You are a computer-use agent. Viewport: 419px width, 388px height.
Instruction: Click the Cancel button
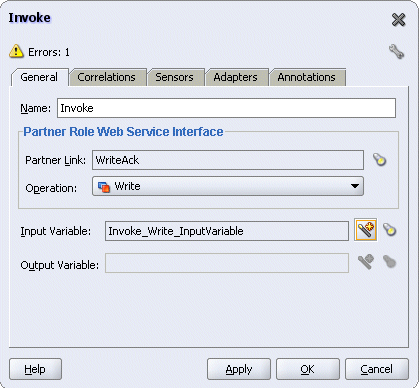[377, 369]
